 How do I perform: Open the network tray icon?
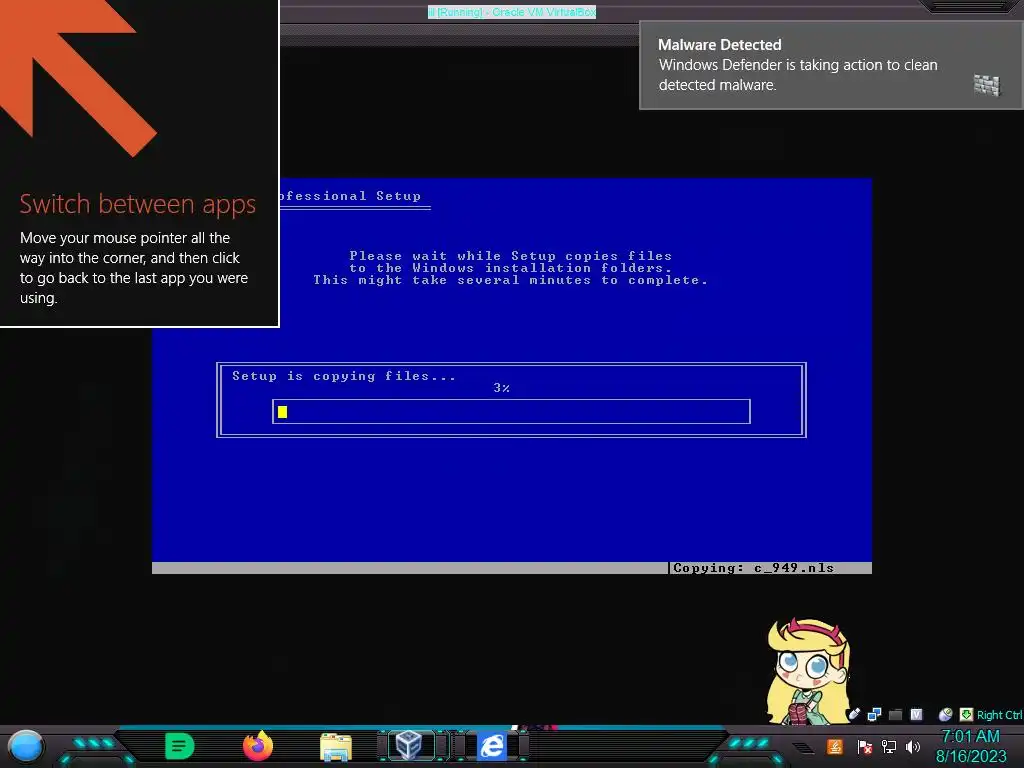click(889, 746)
